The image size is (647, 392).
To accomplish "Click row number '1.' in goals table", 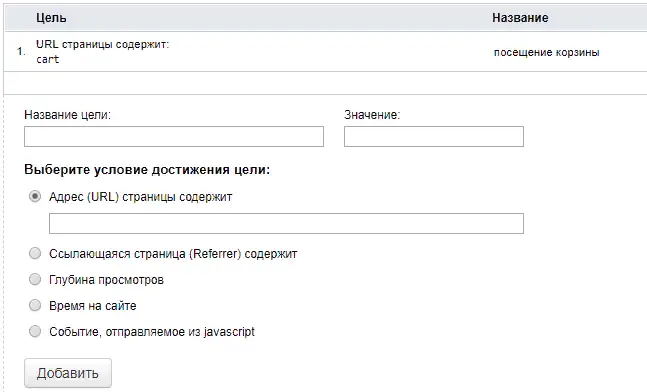I will click(21, 52).
